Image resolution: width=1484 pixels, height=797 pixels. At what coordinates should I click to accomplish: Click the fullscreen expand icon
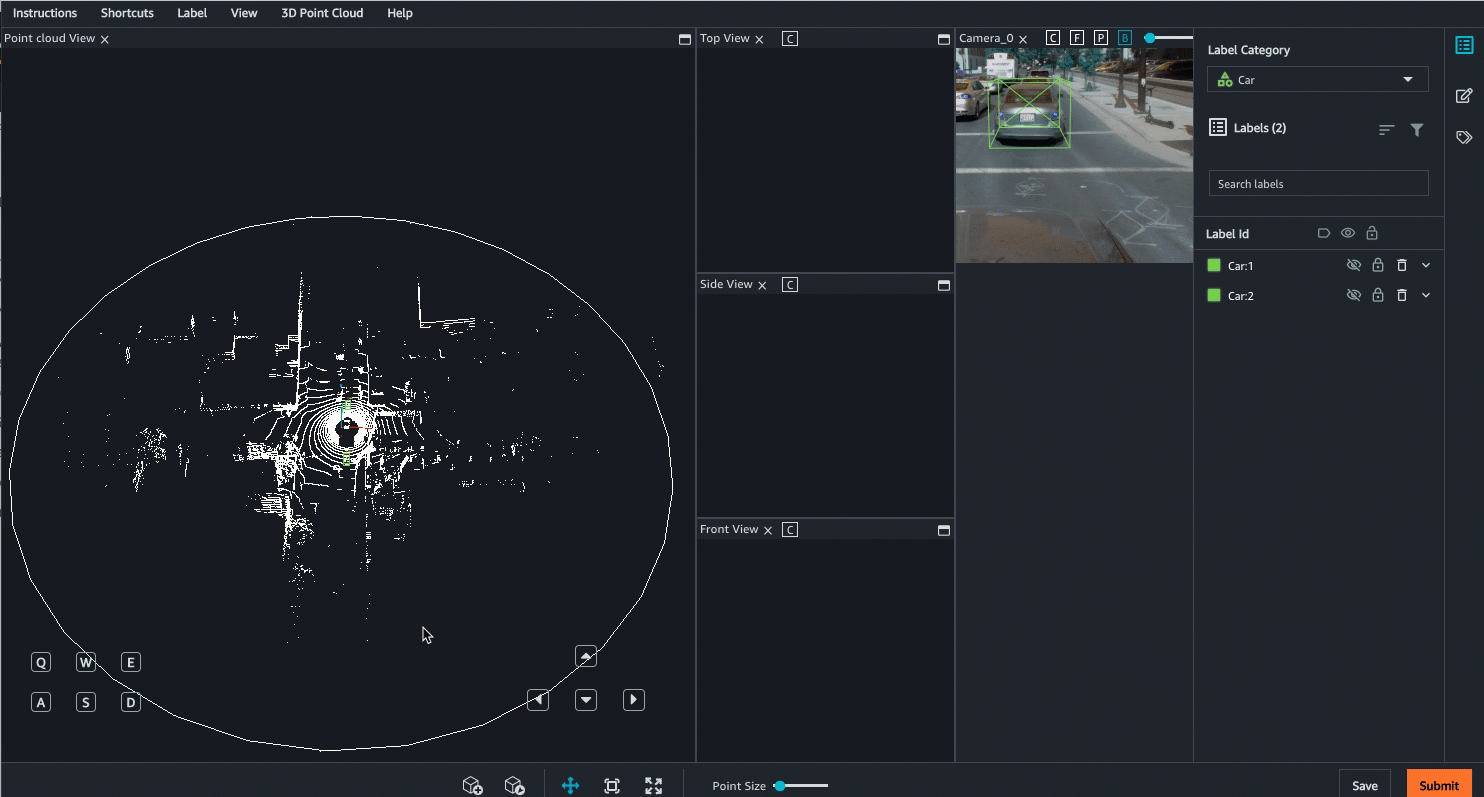click(x=653, y=786)
